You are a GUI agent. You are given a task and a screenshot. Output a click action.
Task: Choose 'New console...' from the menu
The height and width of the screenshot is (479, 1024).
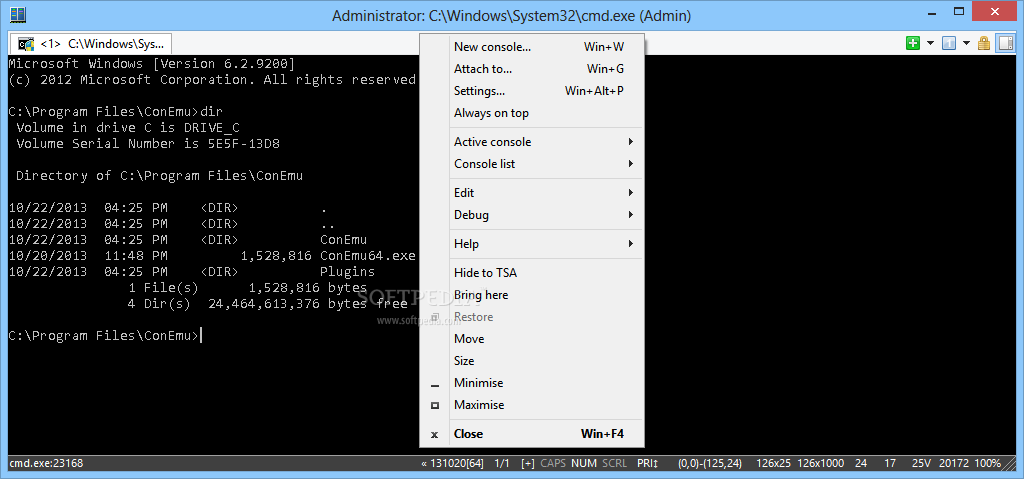click(532, 46)
